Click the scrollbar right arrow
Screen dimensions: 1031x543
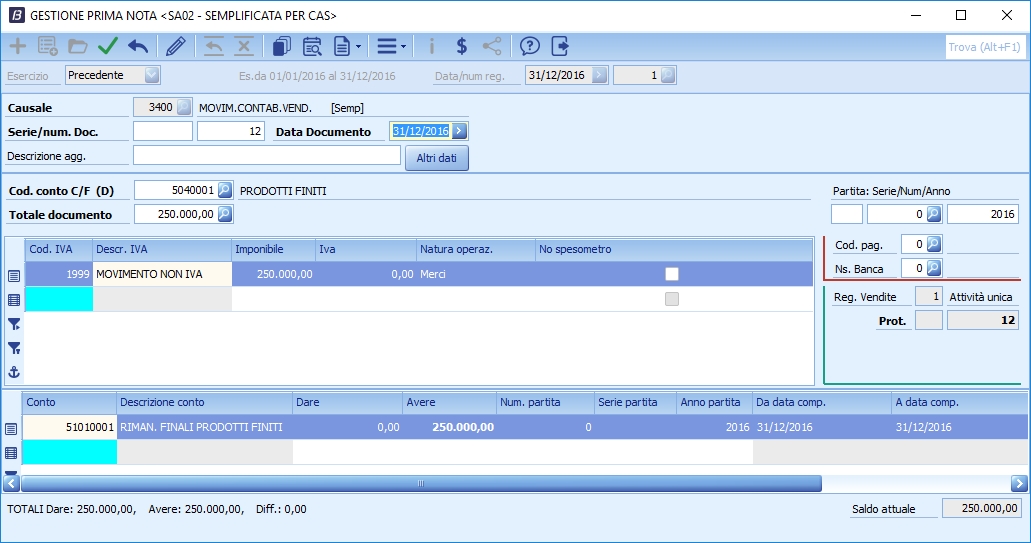pyautogui.click(x=1019, y=483)
